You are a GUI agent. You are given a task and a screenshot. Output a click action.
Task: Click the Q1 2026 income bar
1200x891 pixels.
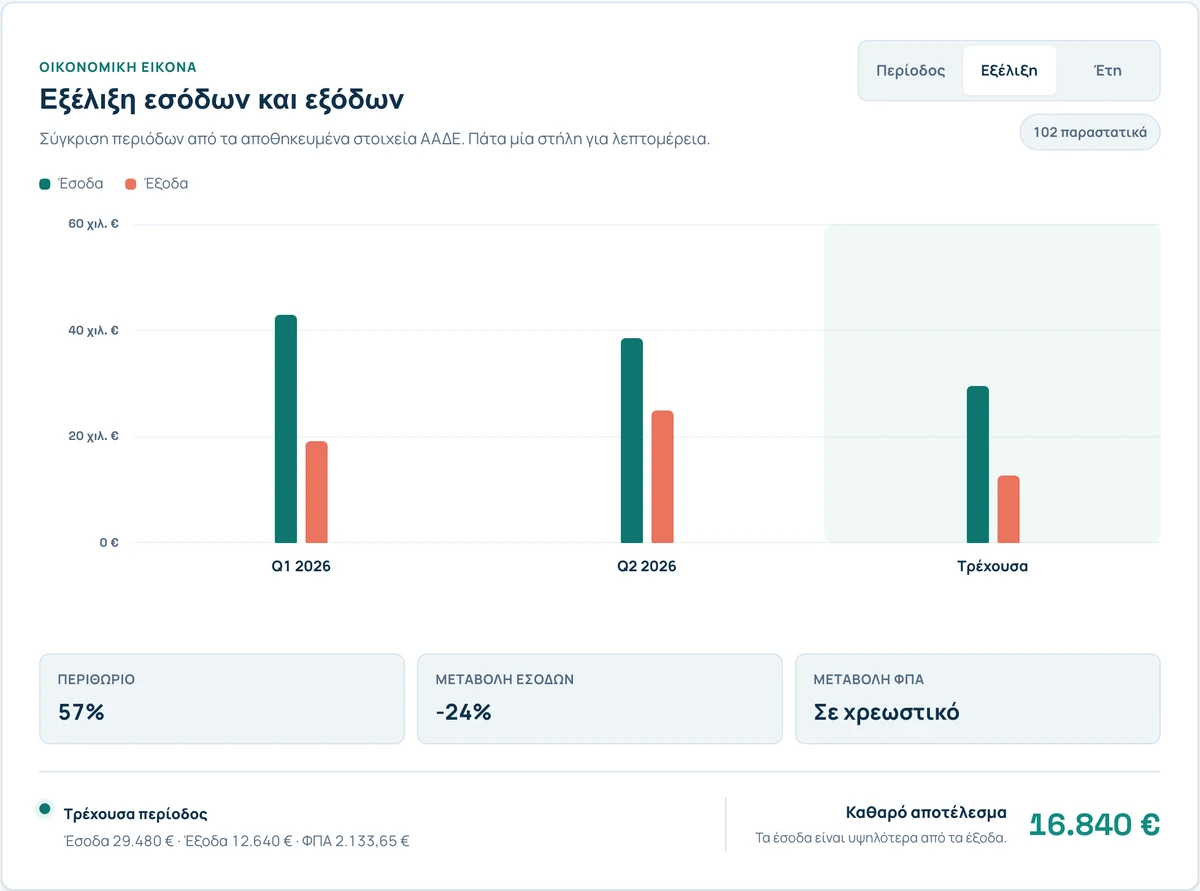pos(286,429)
